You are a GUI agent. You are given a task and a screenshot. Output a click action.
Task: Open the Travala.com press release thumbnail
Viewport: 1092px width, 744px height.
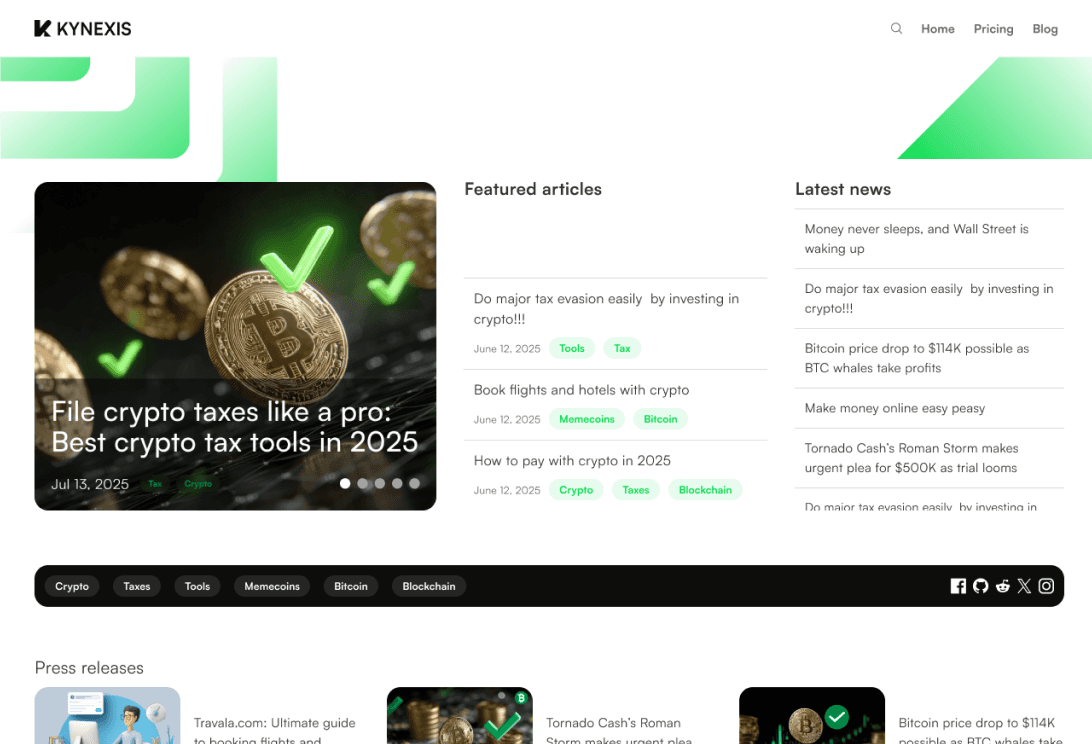(x=107, y=715)
